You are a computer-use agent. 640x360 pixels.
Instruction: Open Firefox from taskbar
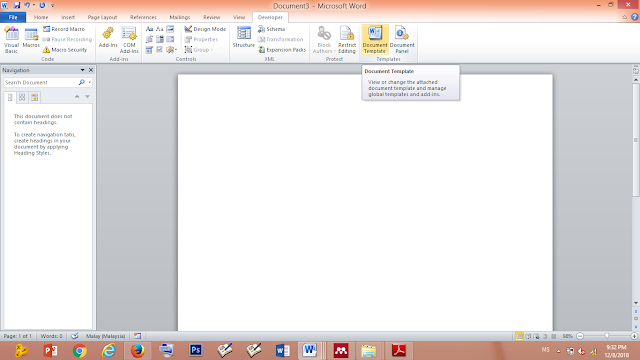(x=138, y=351)
